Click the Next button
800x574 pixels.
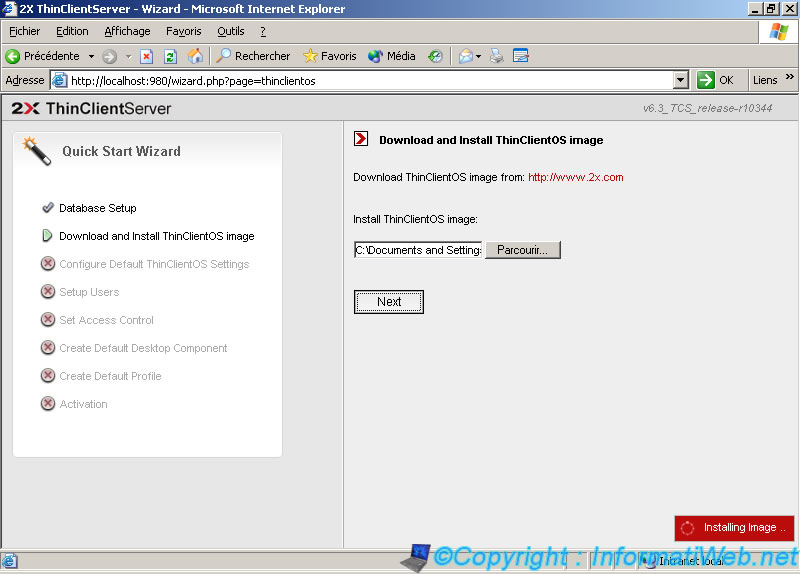[x=389, y=302]
